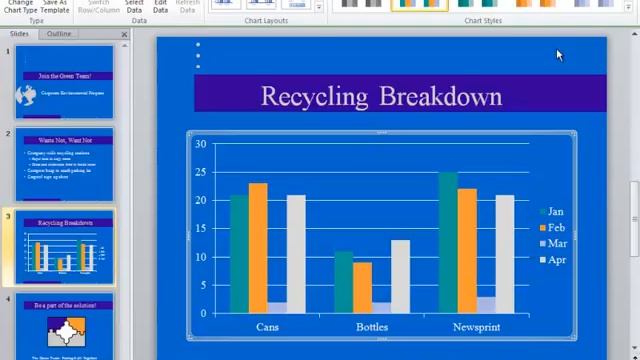
Task: Click the slide editor vertical scrollbar thumb
Action: 635,219
